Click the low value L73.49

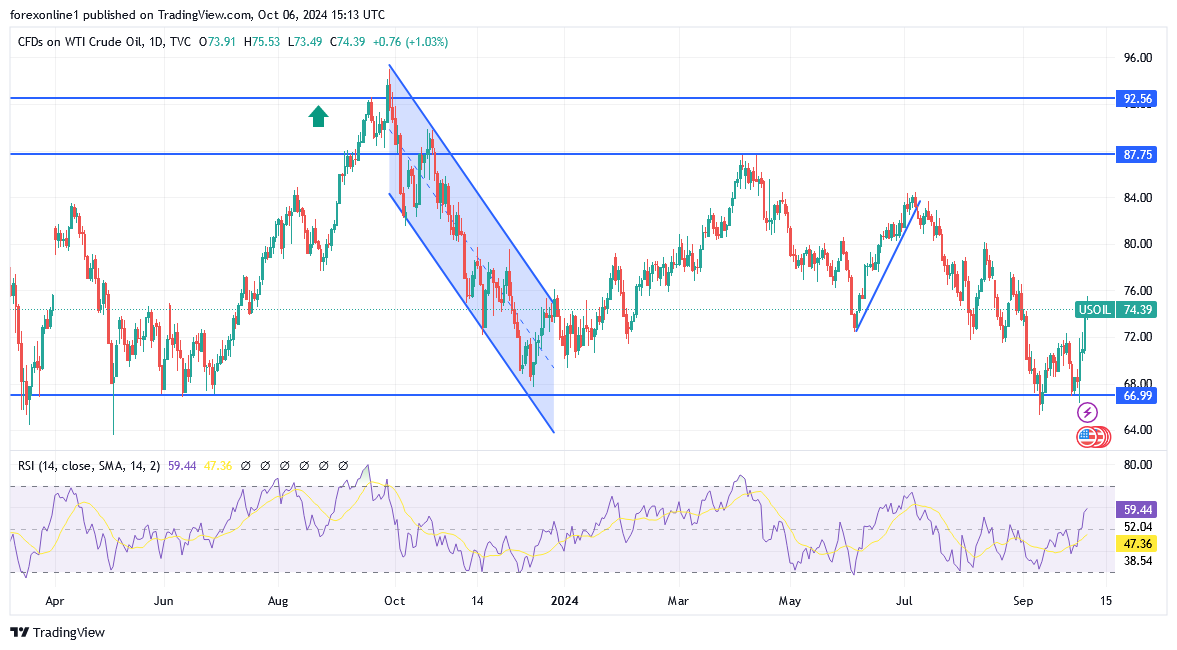[x=305, y=42]
